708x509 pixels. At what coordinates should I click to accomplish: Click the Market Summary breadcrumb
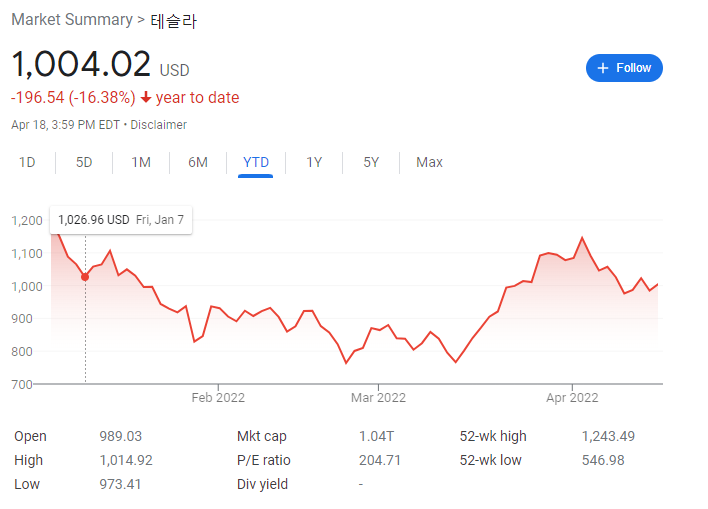72,19
